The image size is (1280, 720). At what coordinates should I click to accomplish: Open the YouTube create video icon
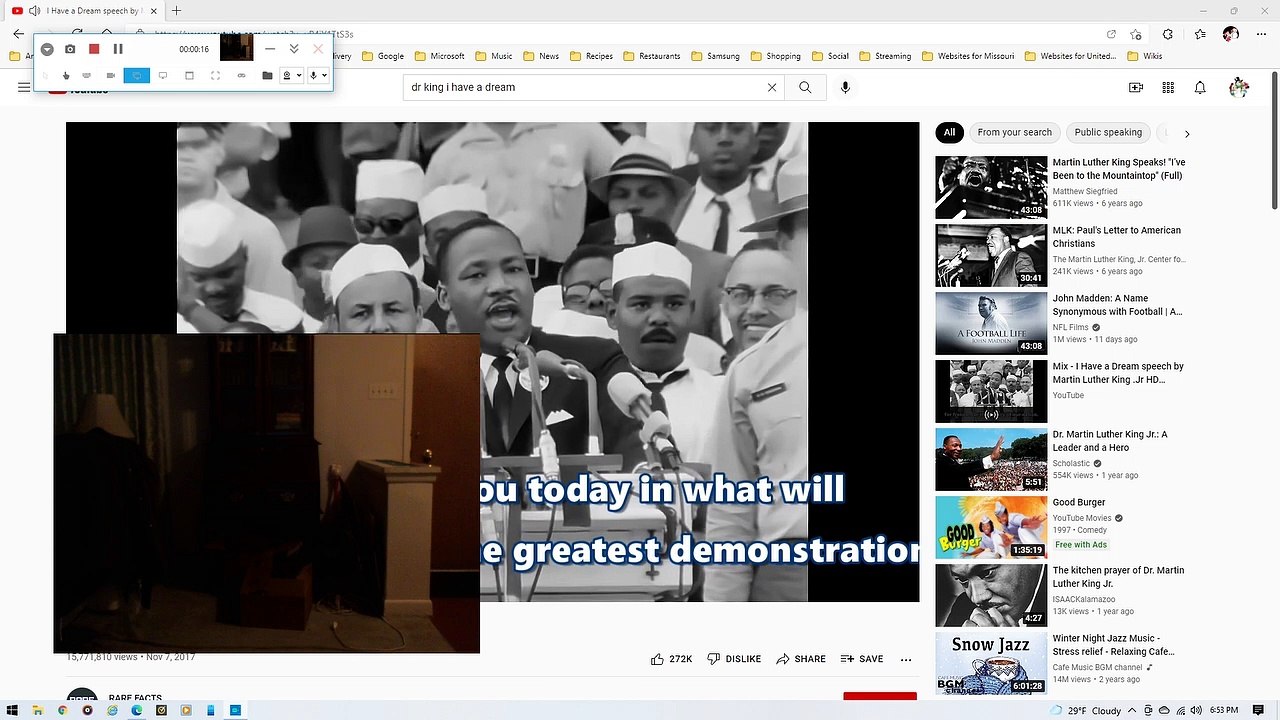(x=1136, y=87)
